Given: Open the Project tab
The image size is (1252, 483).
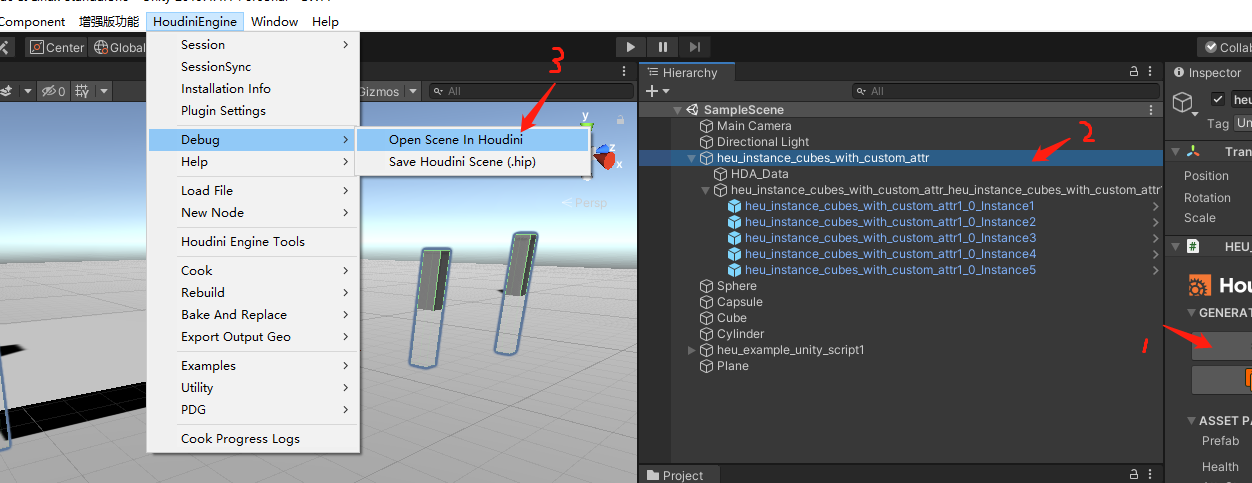Looking at the screenshot, I should [675, 475].
